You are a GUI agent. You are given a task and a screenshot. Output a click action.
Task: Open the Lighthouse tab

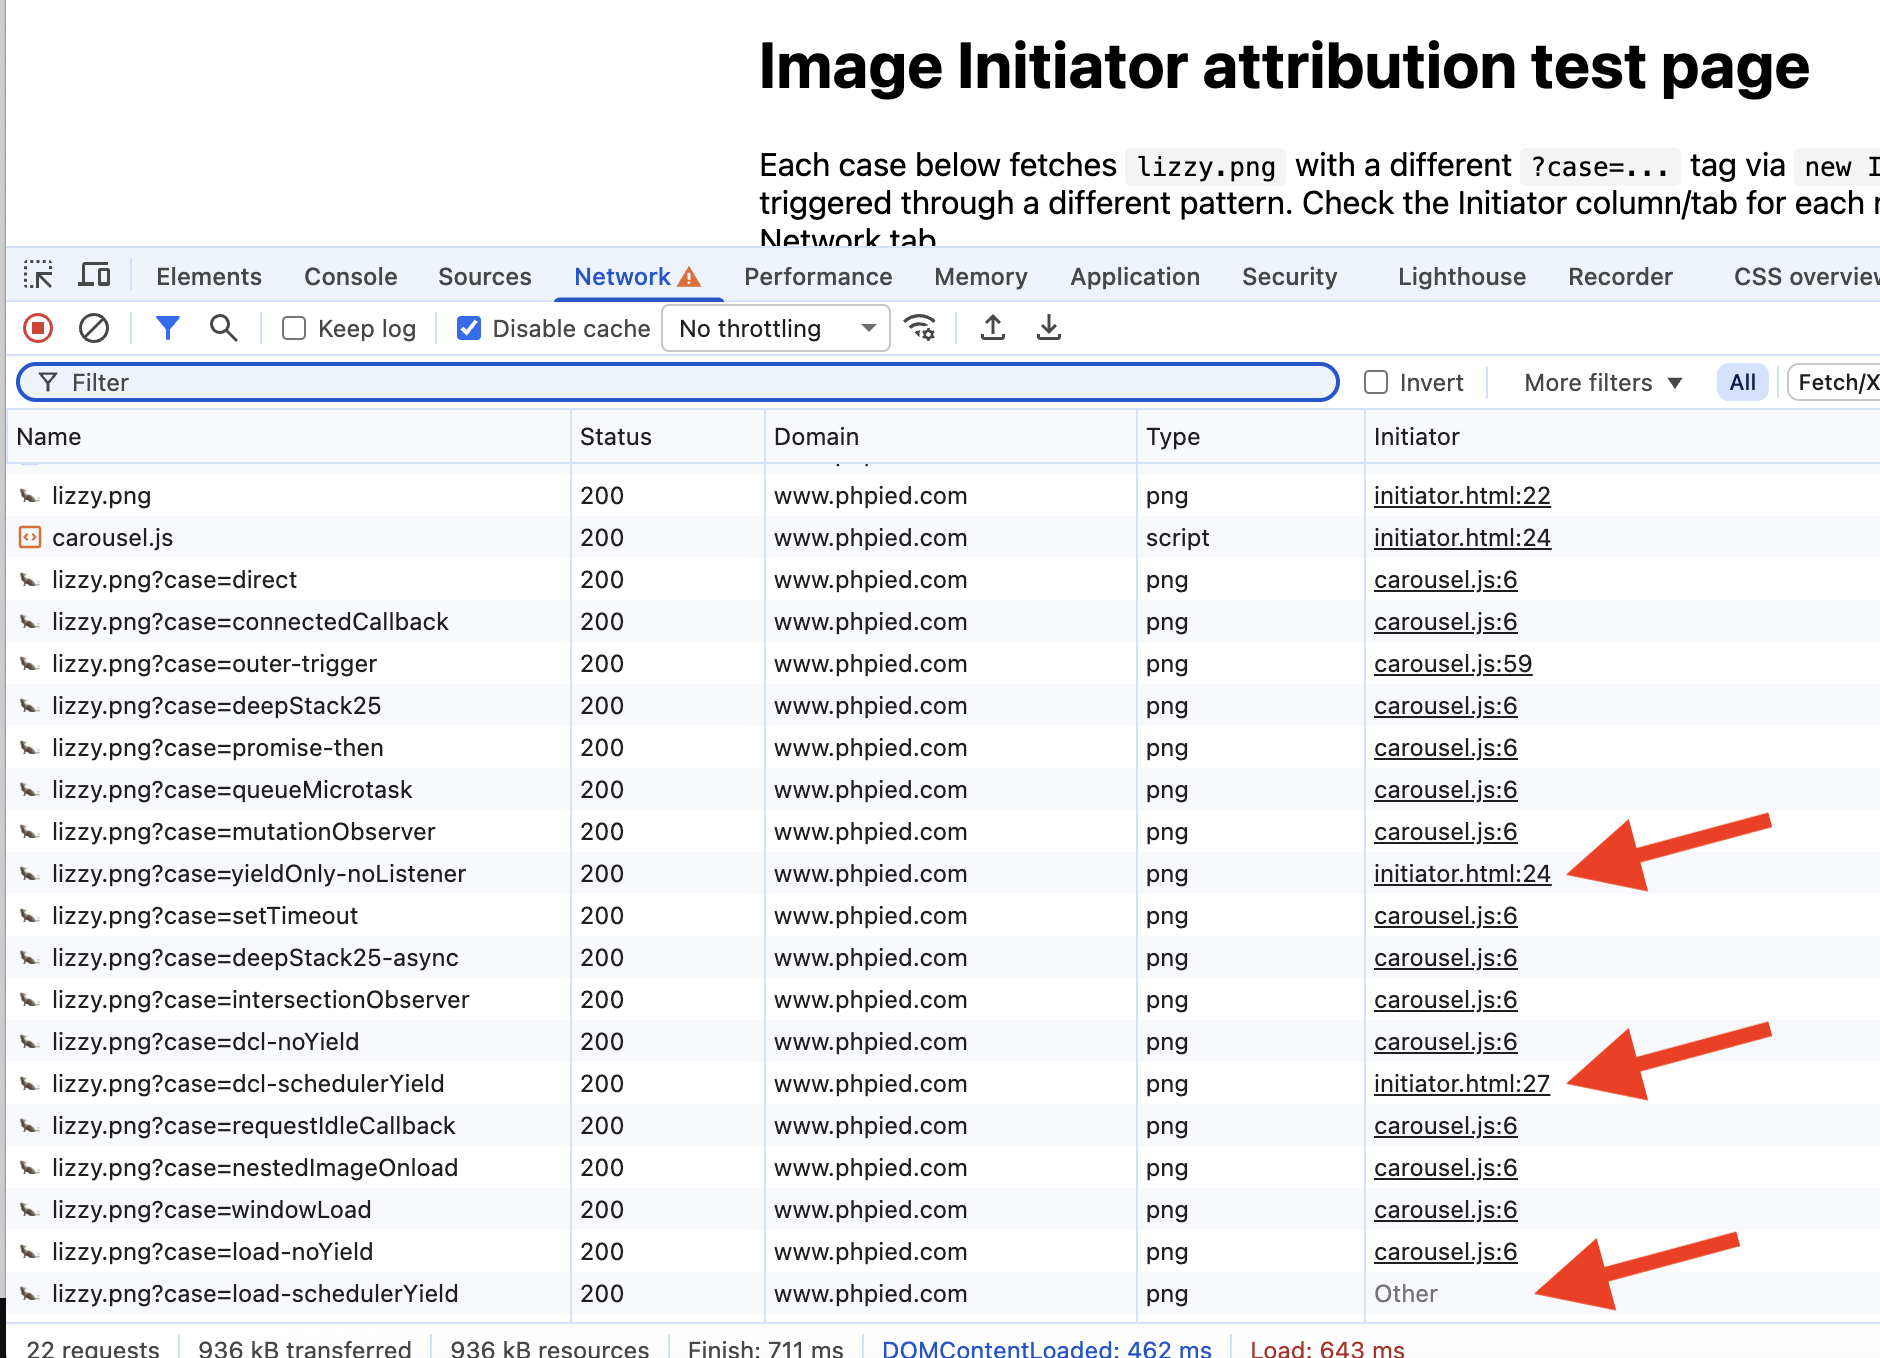tap(1462, 277)
